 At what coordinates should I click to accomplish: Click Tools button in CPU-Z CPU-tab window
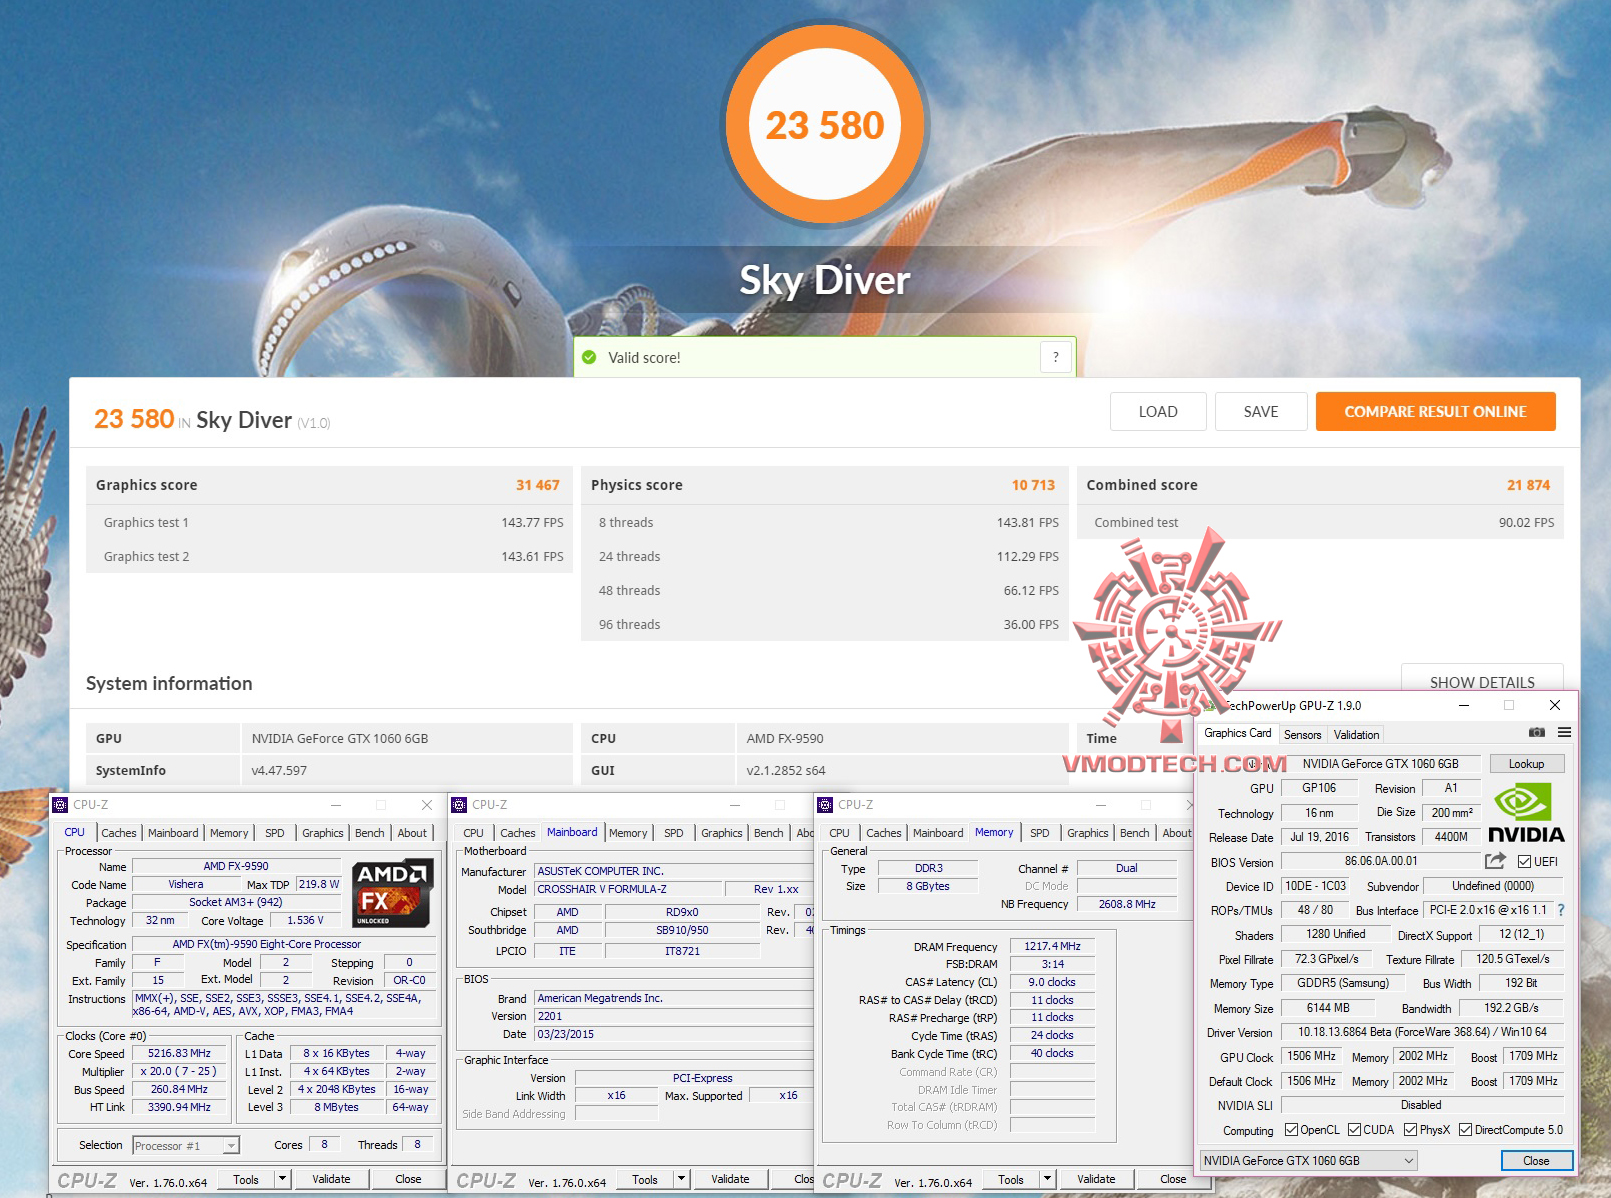pyautogui.click(x=246, y=1179)
